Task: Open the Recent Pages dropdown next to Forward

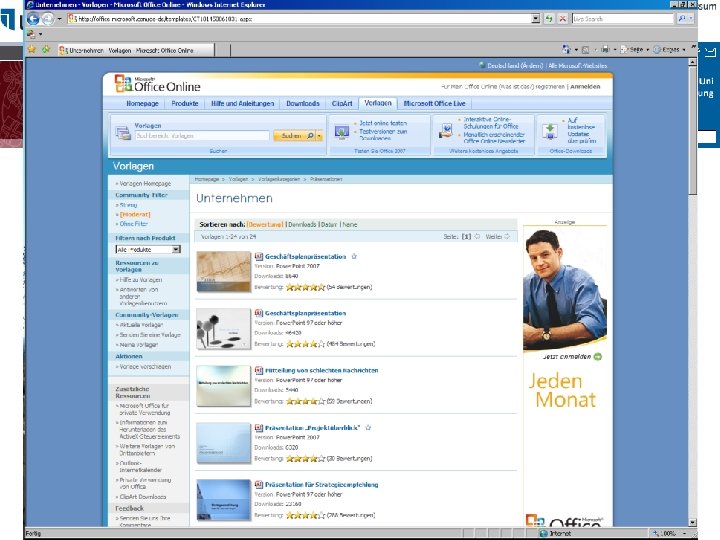Action: click(59, 19)
